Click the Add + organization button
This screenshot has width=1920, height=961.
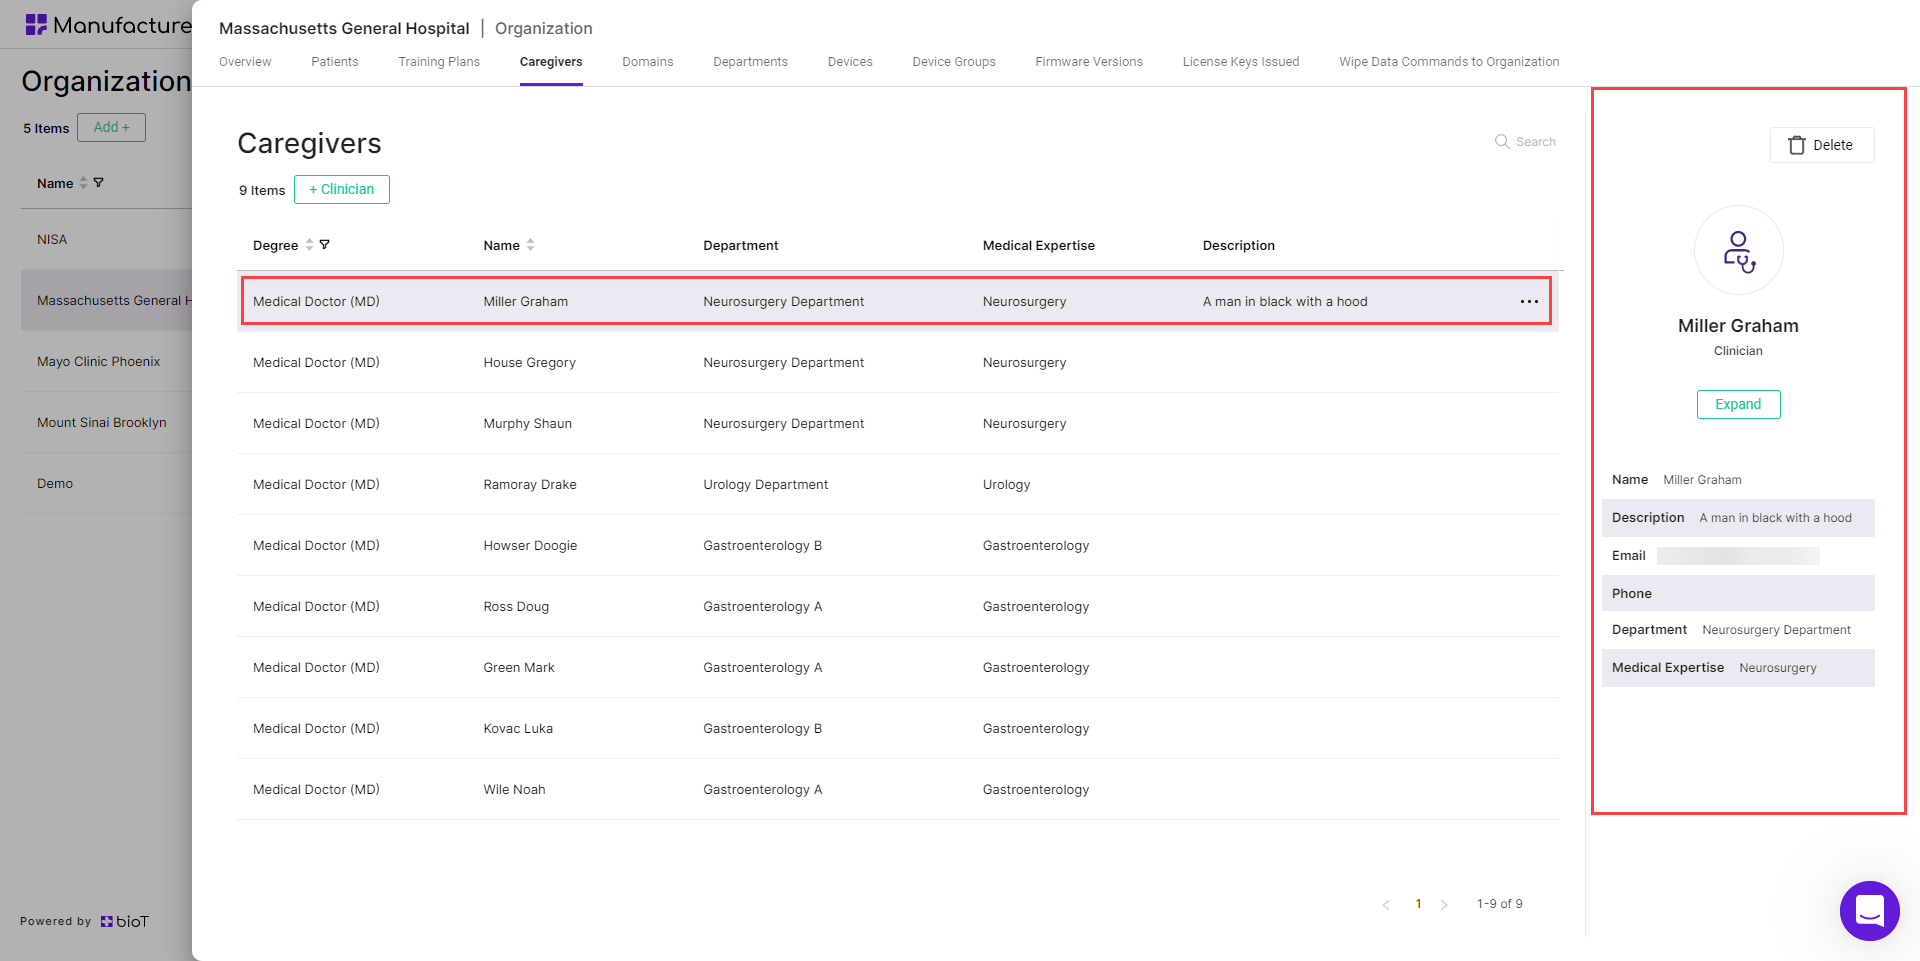coord(112,128)
